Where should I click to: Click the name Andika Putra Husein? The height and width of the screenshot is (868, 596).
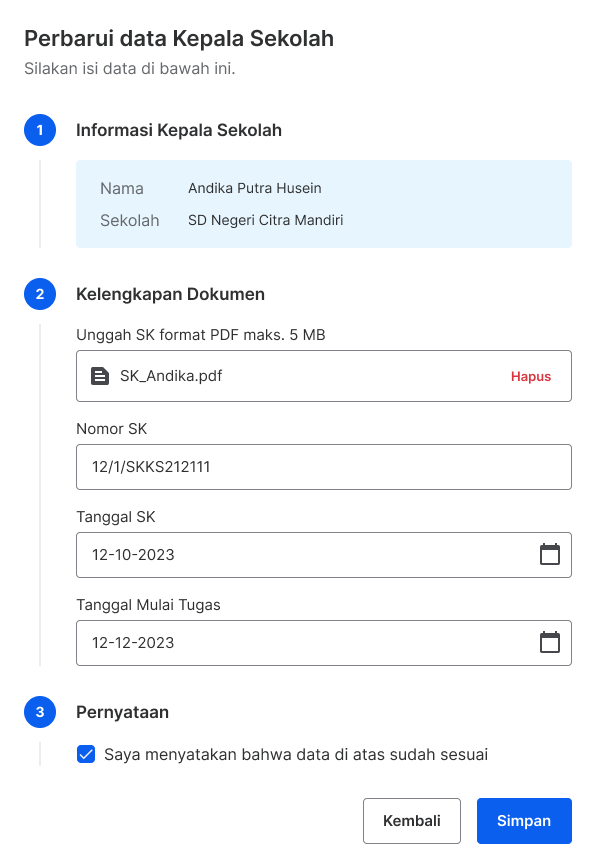click(x=255, y=188)
